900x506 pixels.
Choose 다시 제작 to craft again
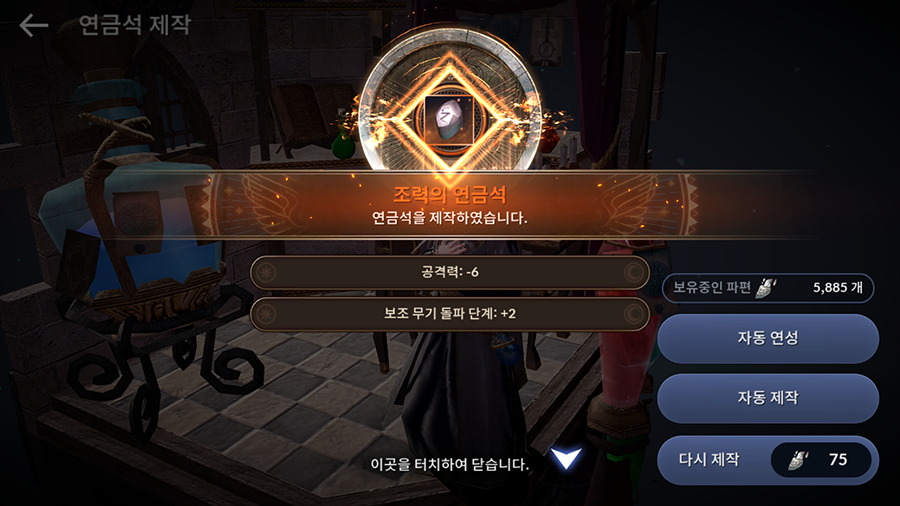pos(767,460)
